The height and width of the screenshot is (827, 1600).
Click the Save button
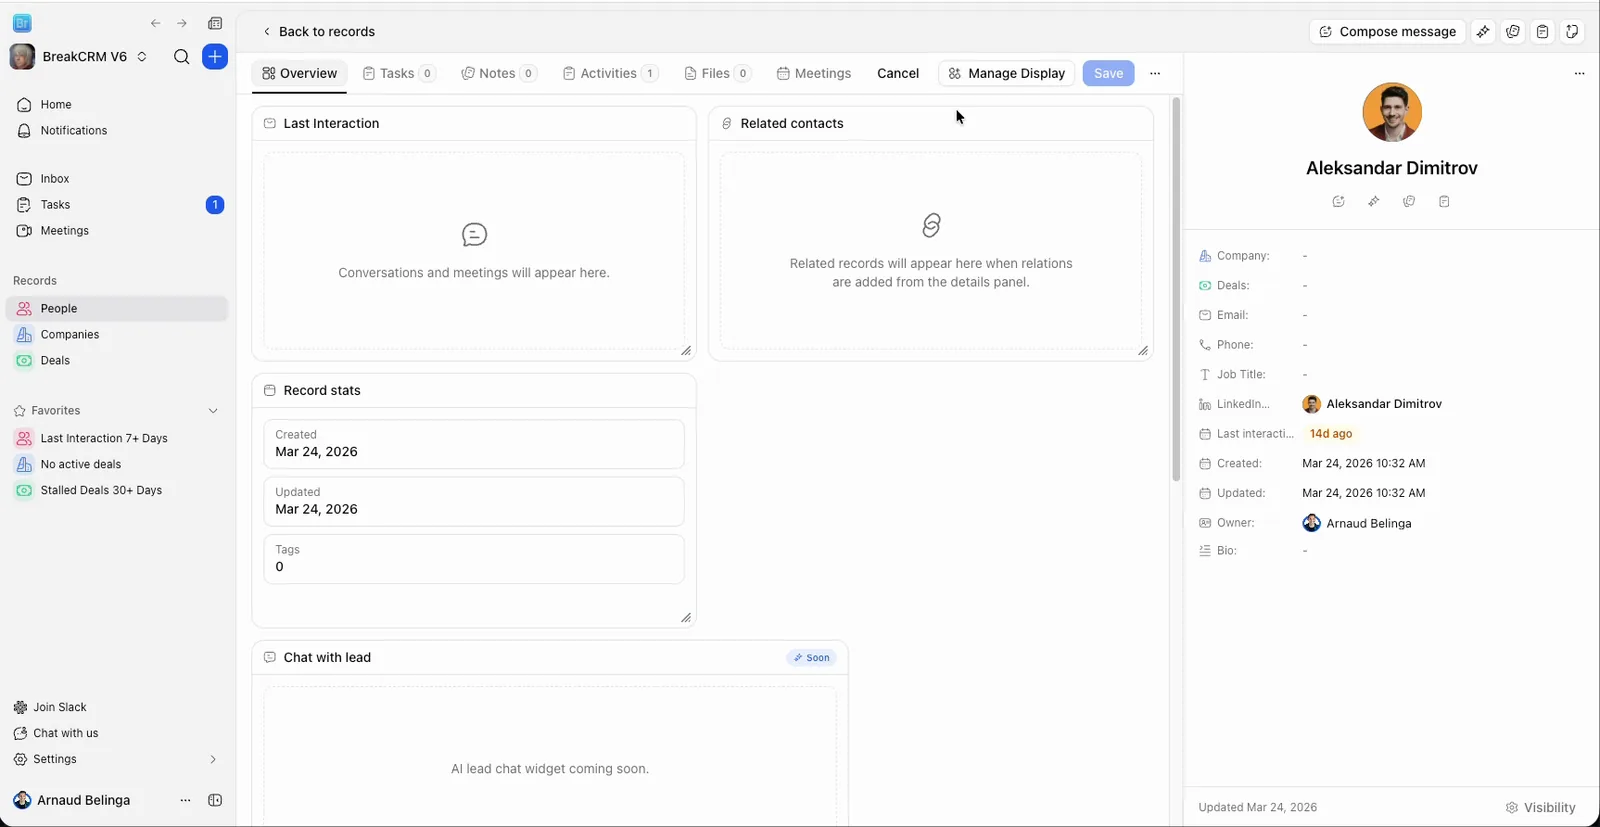pos(1108,73)
